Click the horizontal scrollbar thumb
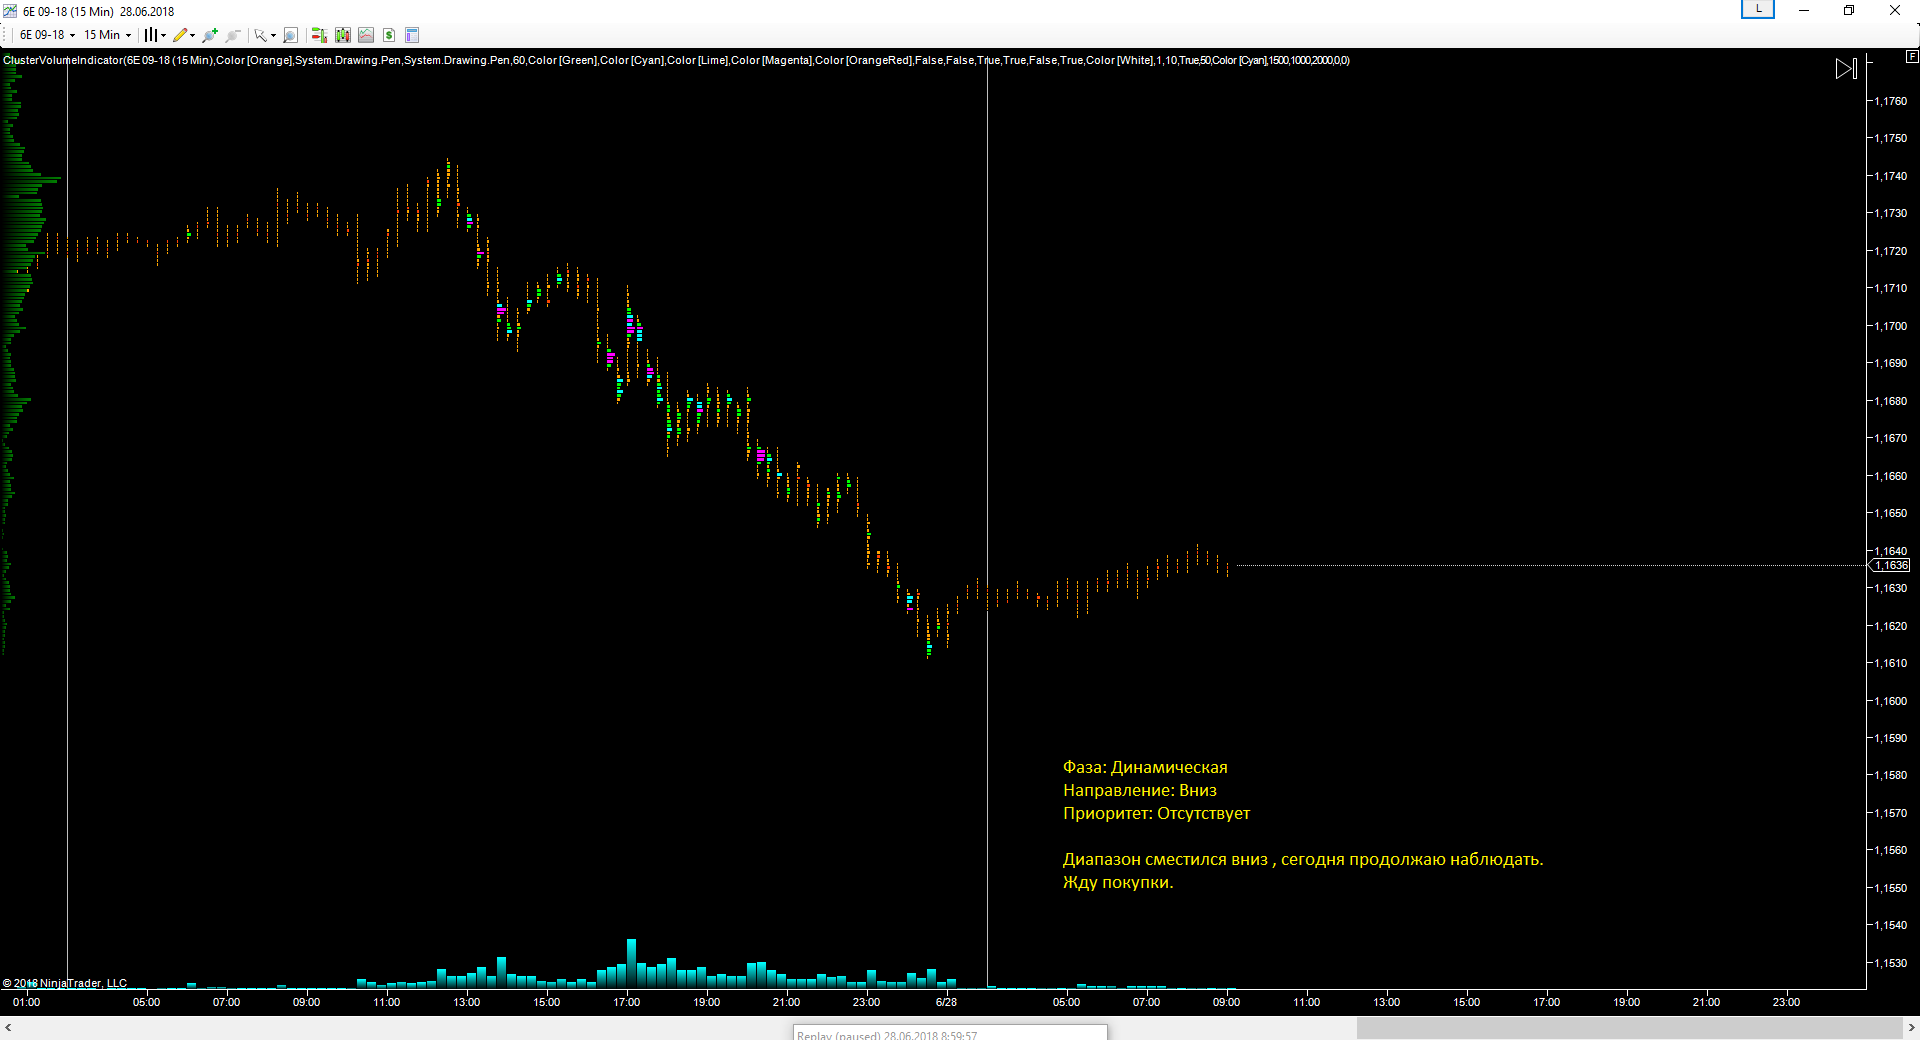This screenshot has height=1040, width=1920. click(1629, 1027)
